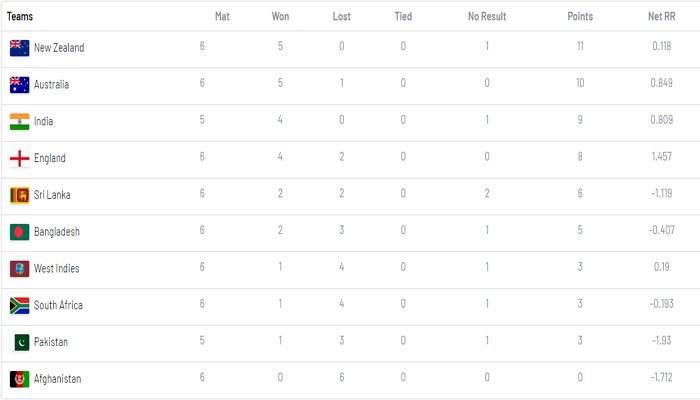This screenshot has height=400, width=700.
Task: Click the Points column header
Action: click(x=580, y=16)
